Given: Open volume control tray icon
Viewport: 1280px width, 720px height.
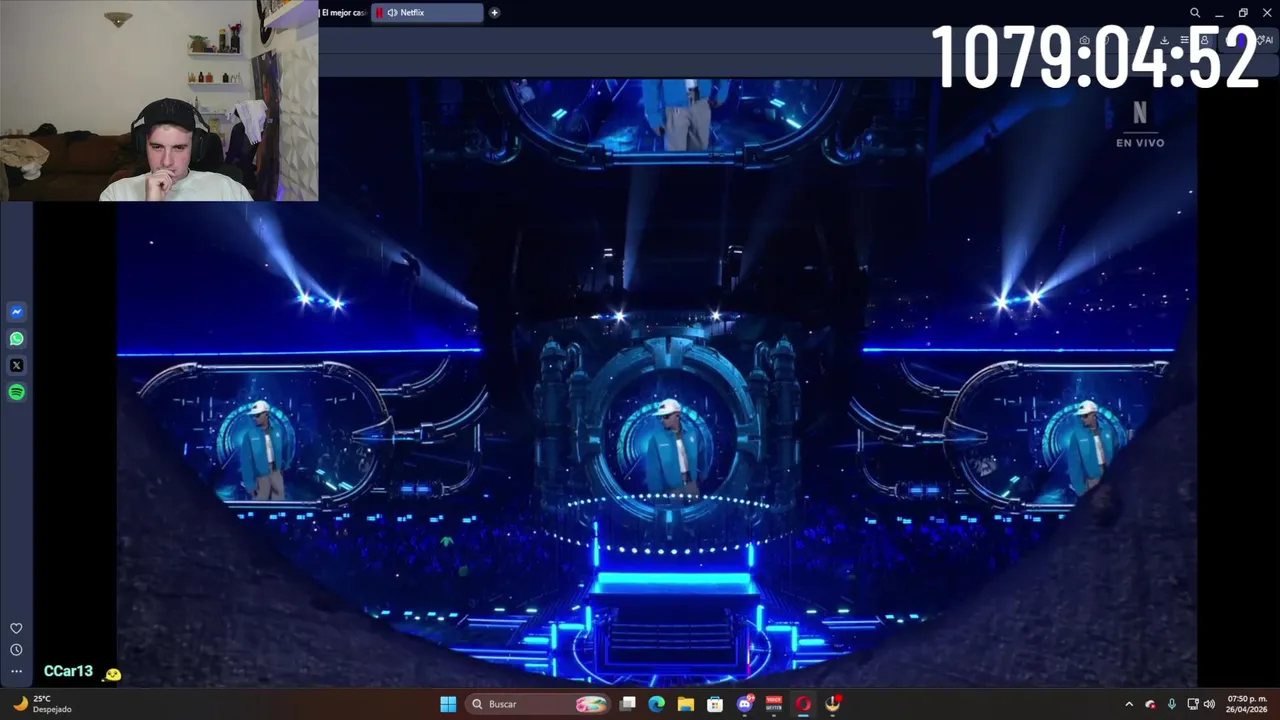Looking at the screenshot, I should [x=1209, y=704].
